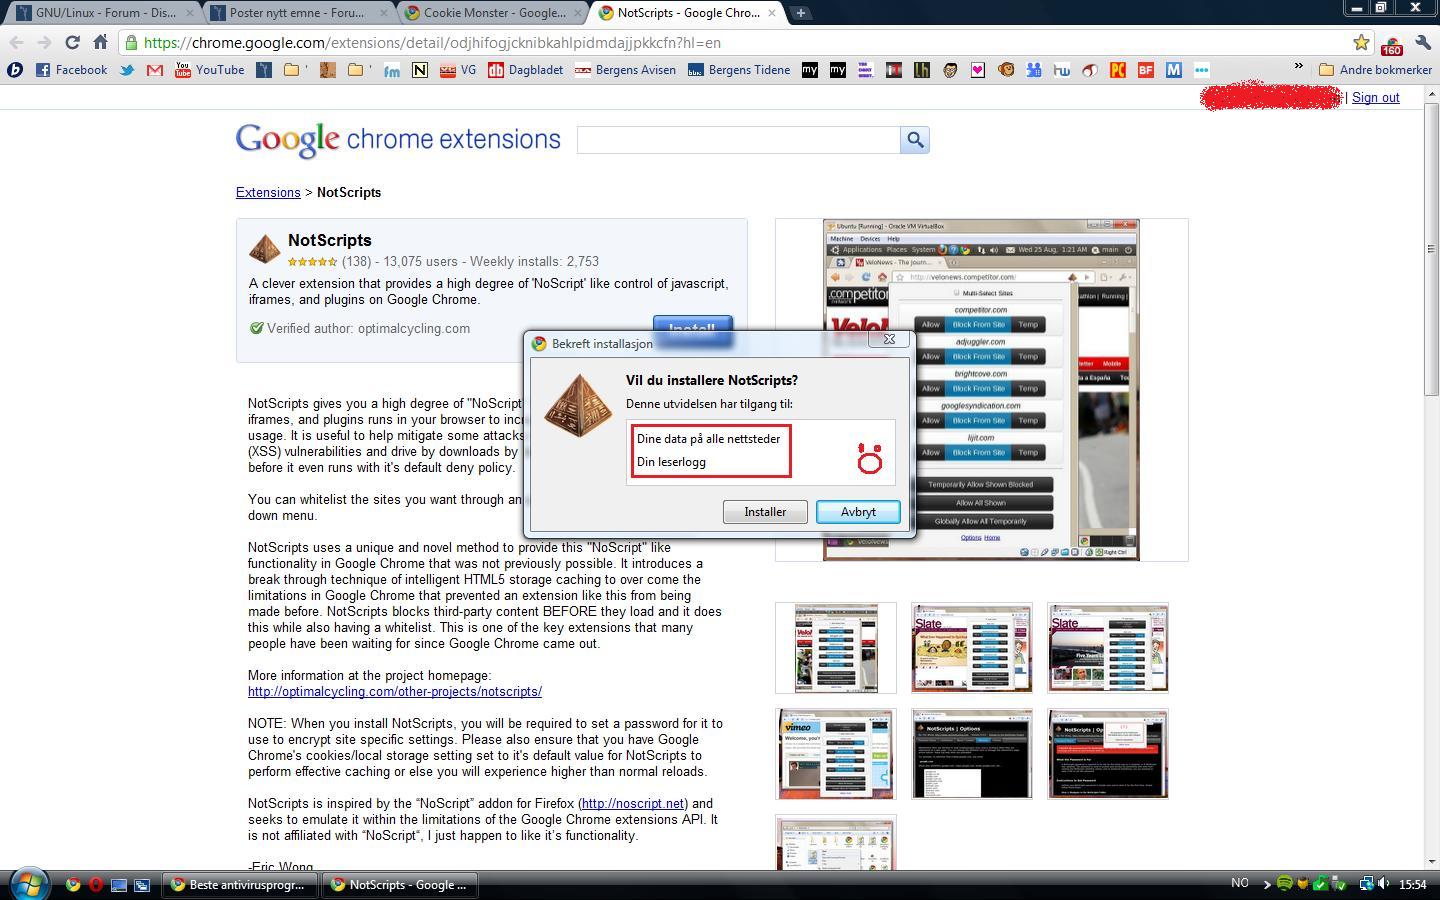Image resolution: width=1440 pixels, height=900 pixels.
Task: Open the large NotScripts preview screenshot
Action: (981, 390)
